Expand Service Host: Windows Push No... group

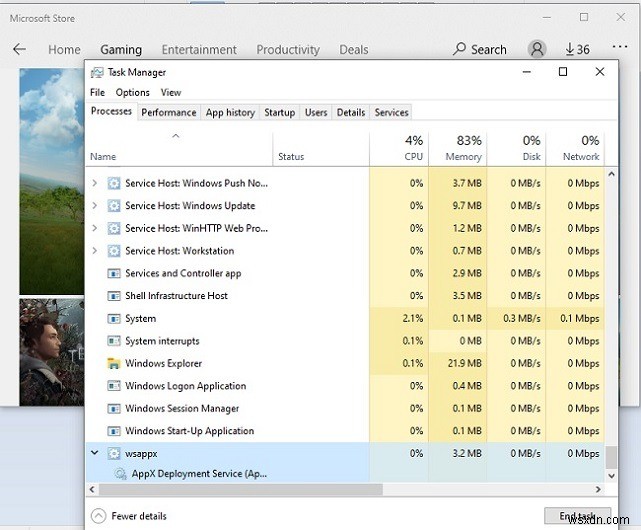point(94,183)
